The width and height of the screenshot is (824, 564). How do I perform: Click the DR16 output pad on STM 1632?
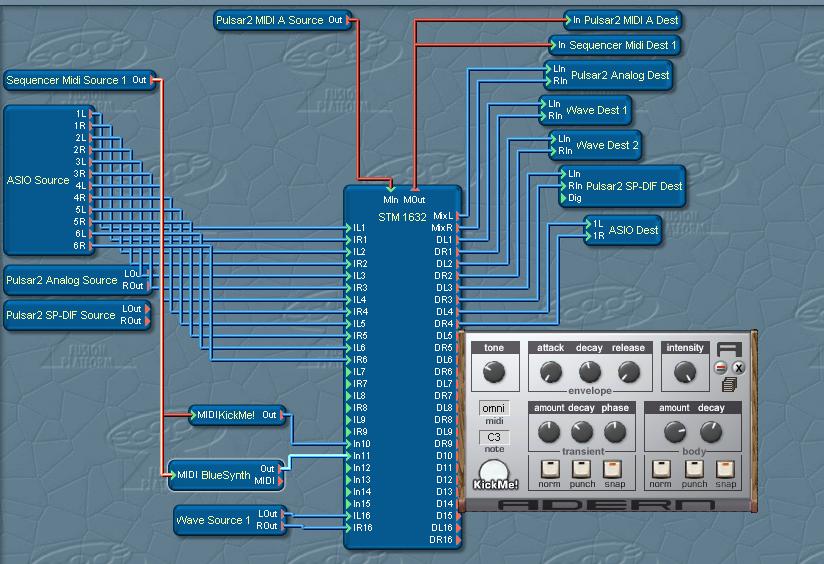(458, 539)
